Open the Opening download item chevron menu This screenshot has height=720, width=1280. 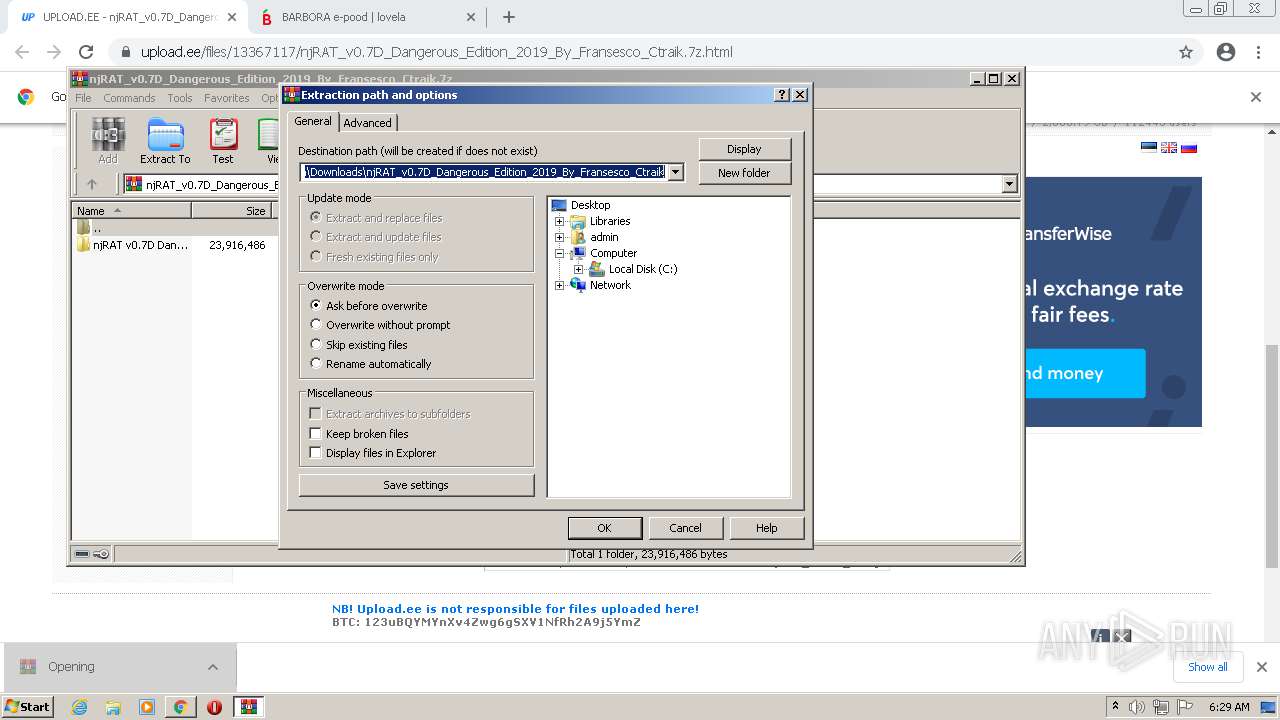[213, 667]
